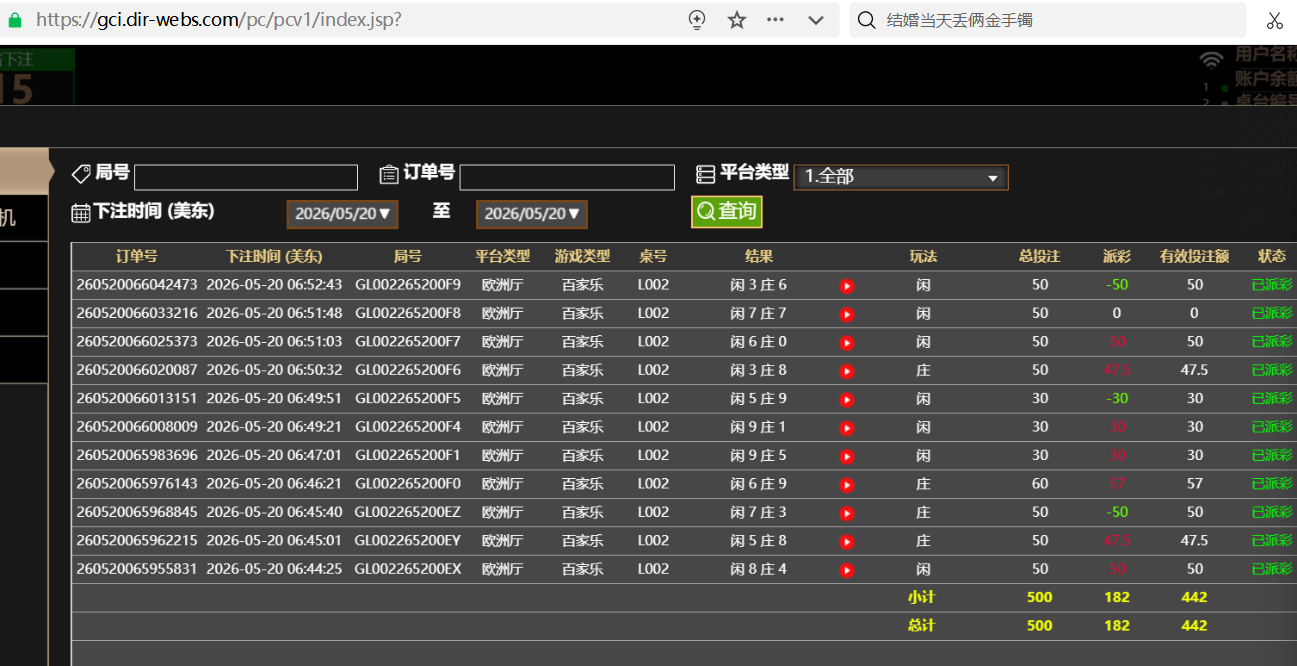
Task: Play video replay for round GL002265200F6
Action: point(847,371)
